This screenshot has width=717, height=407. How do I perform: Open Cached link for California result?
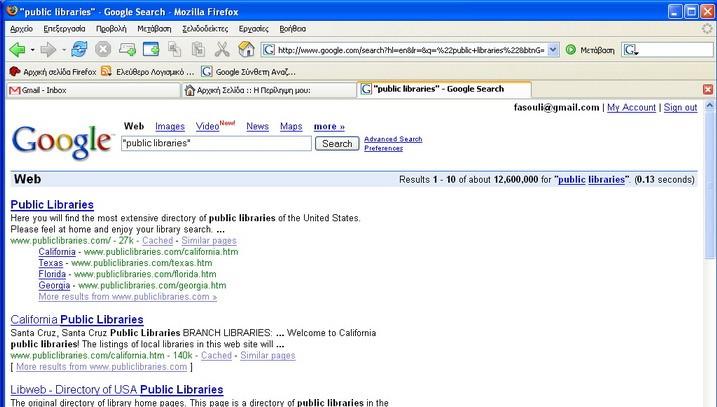[217, 355]
